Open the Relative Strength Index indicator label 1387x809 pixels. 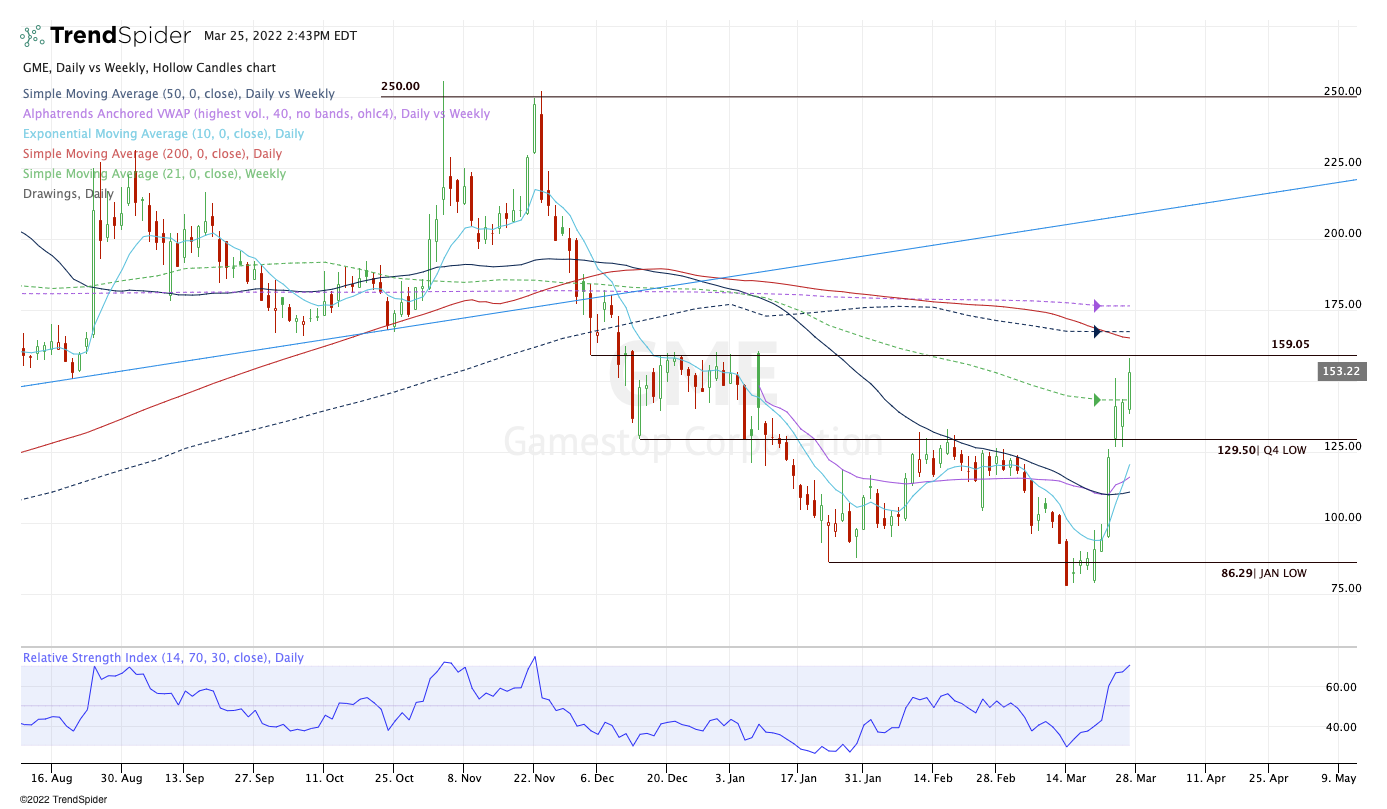(163, 658)
